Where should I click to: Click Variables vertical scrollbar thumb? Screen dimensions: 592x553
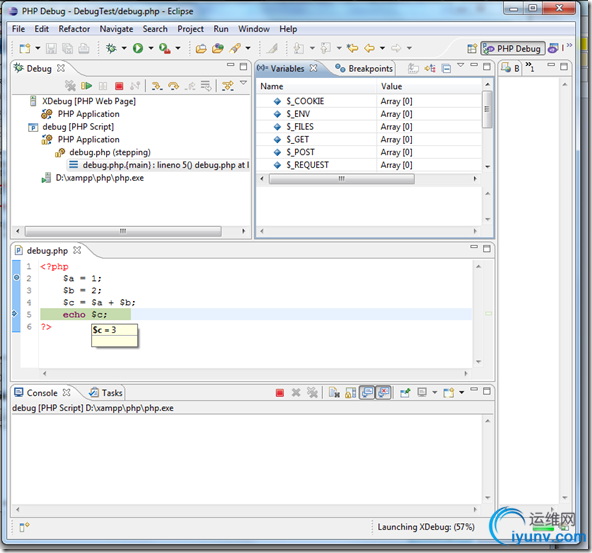487,109
